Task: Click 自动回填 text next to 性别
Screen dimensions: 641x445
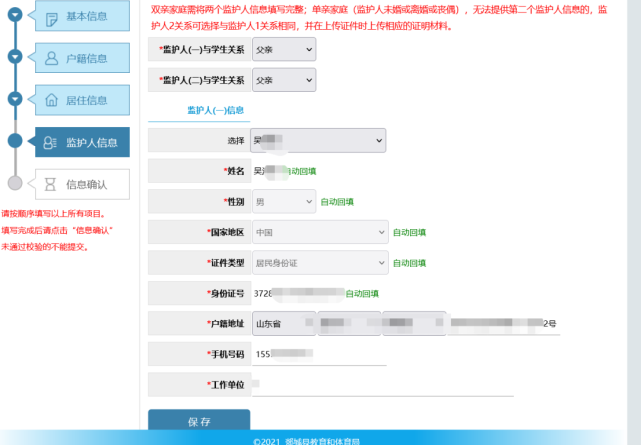Action: tap(337, 202)
